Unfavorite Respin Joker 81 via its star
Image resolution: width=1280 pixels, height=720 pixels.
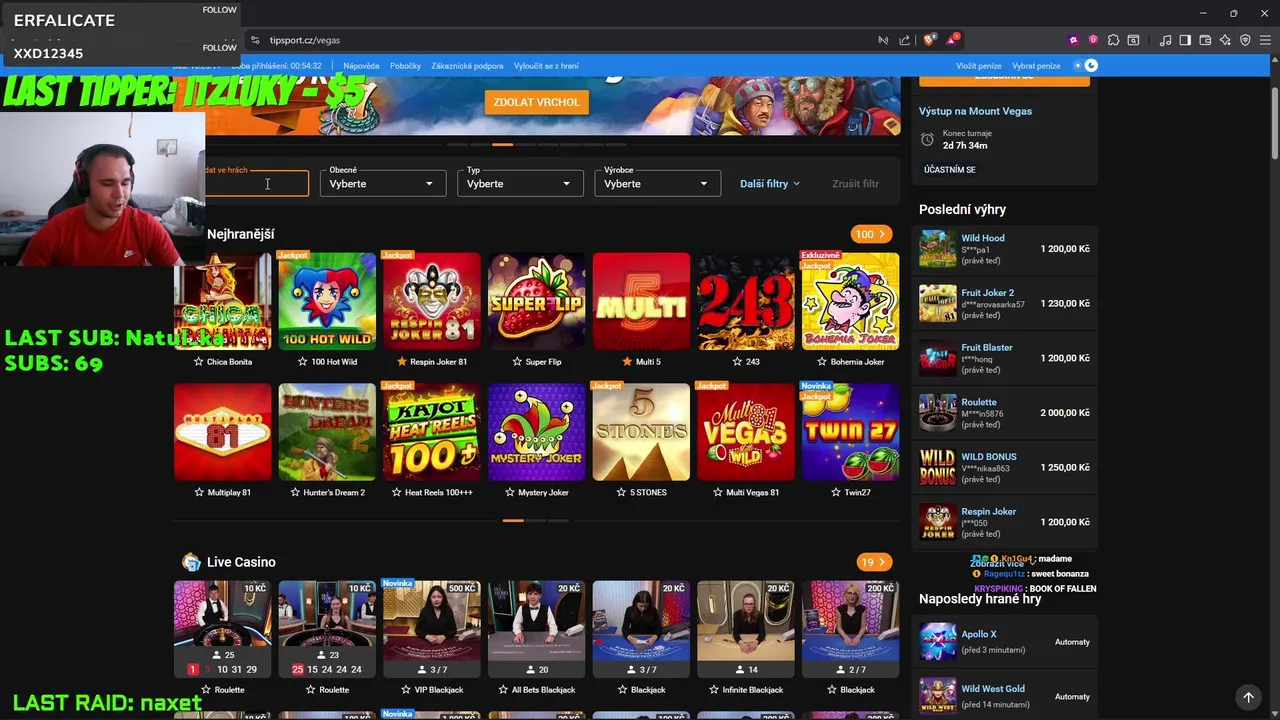coord(402,362)
